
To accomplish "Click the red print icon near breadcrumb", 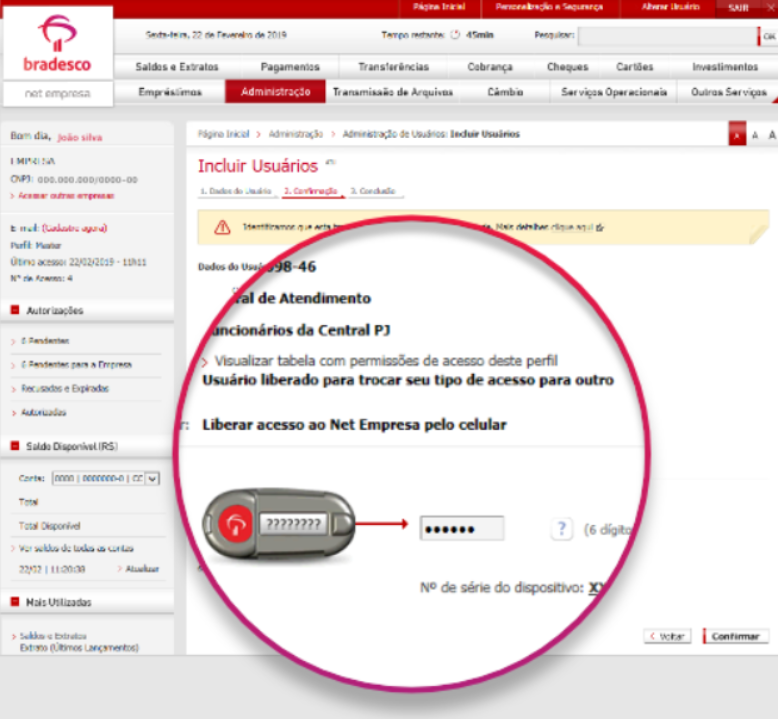I will point(737,134).
